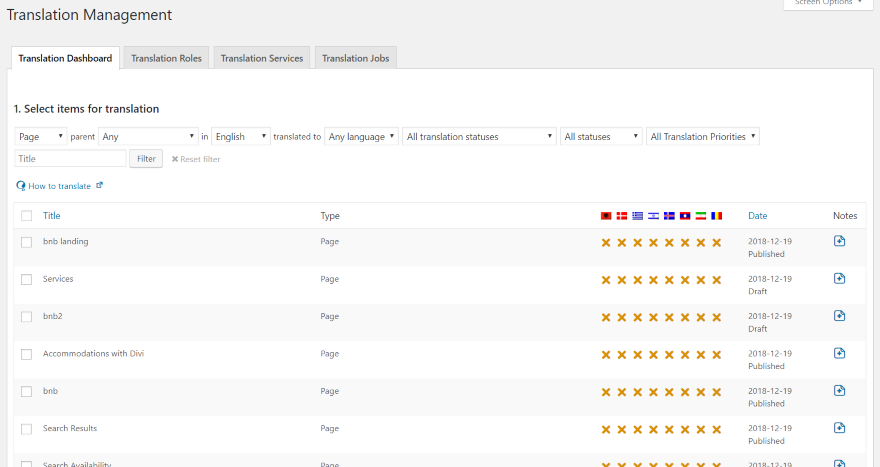The height and width of the screenshot is (467, 880).
Task: Open the 'All Translation Priorities' dropdown
Action: click(702, 136)
